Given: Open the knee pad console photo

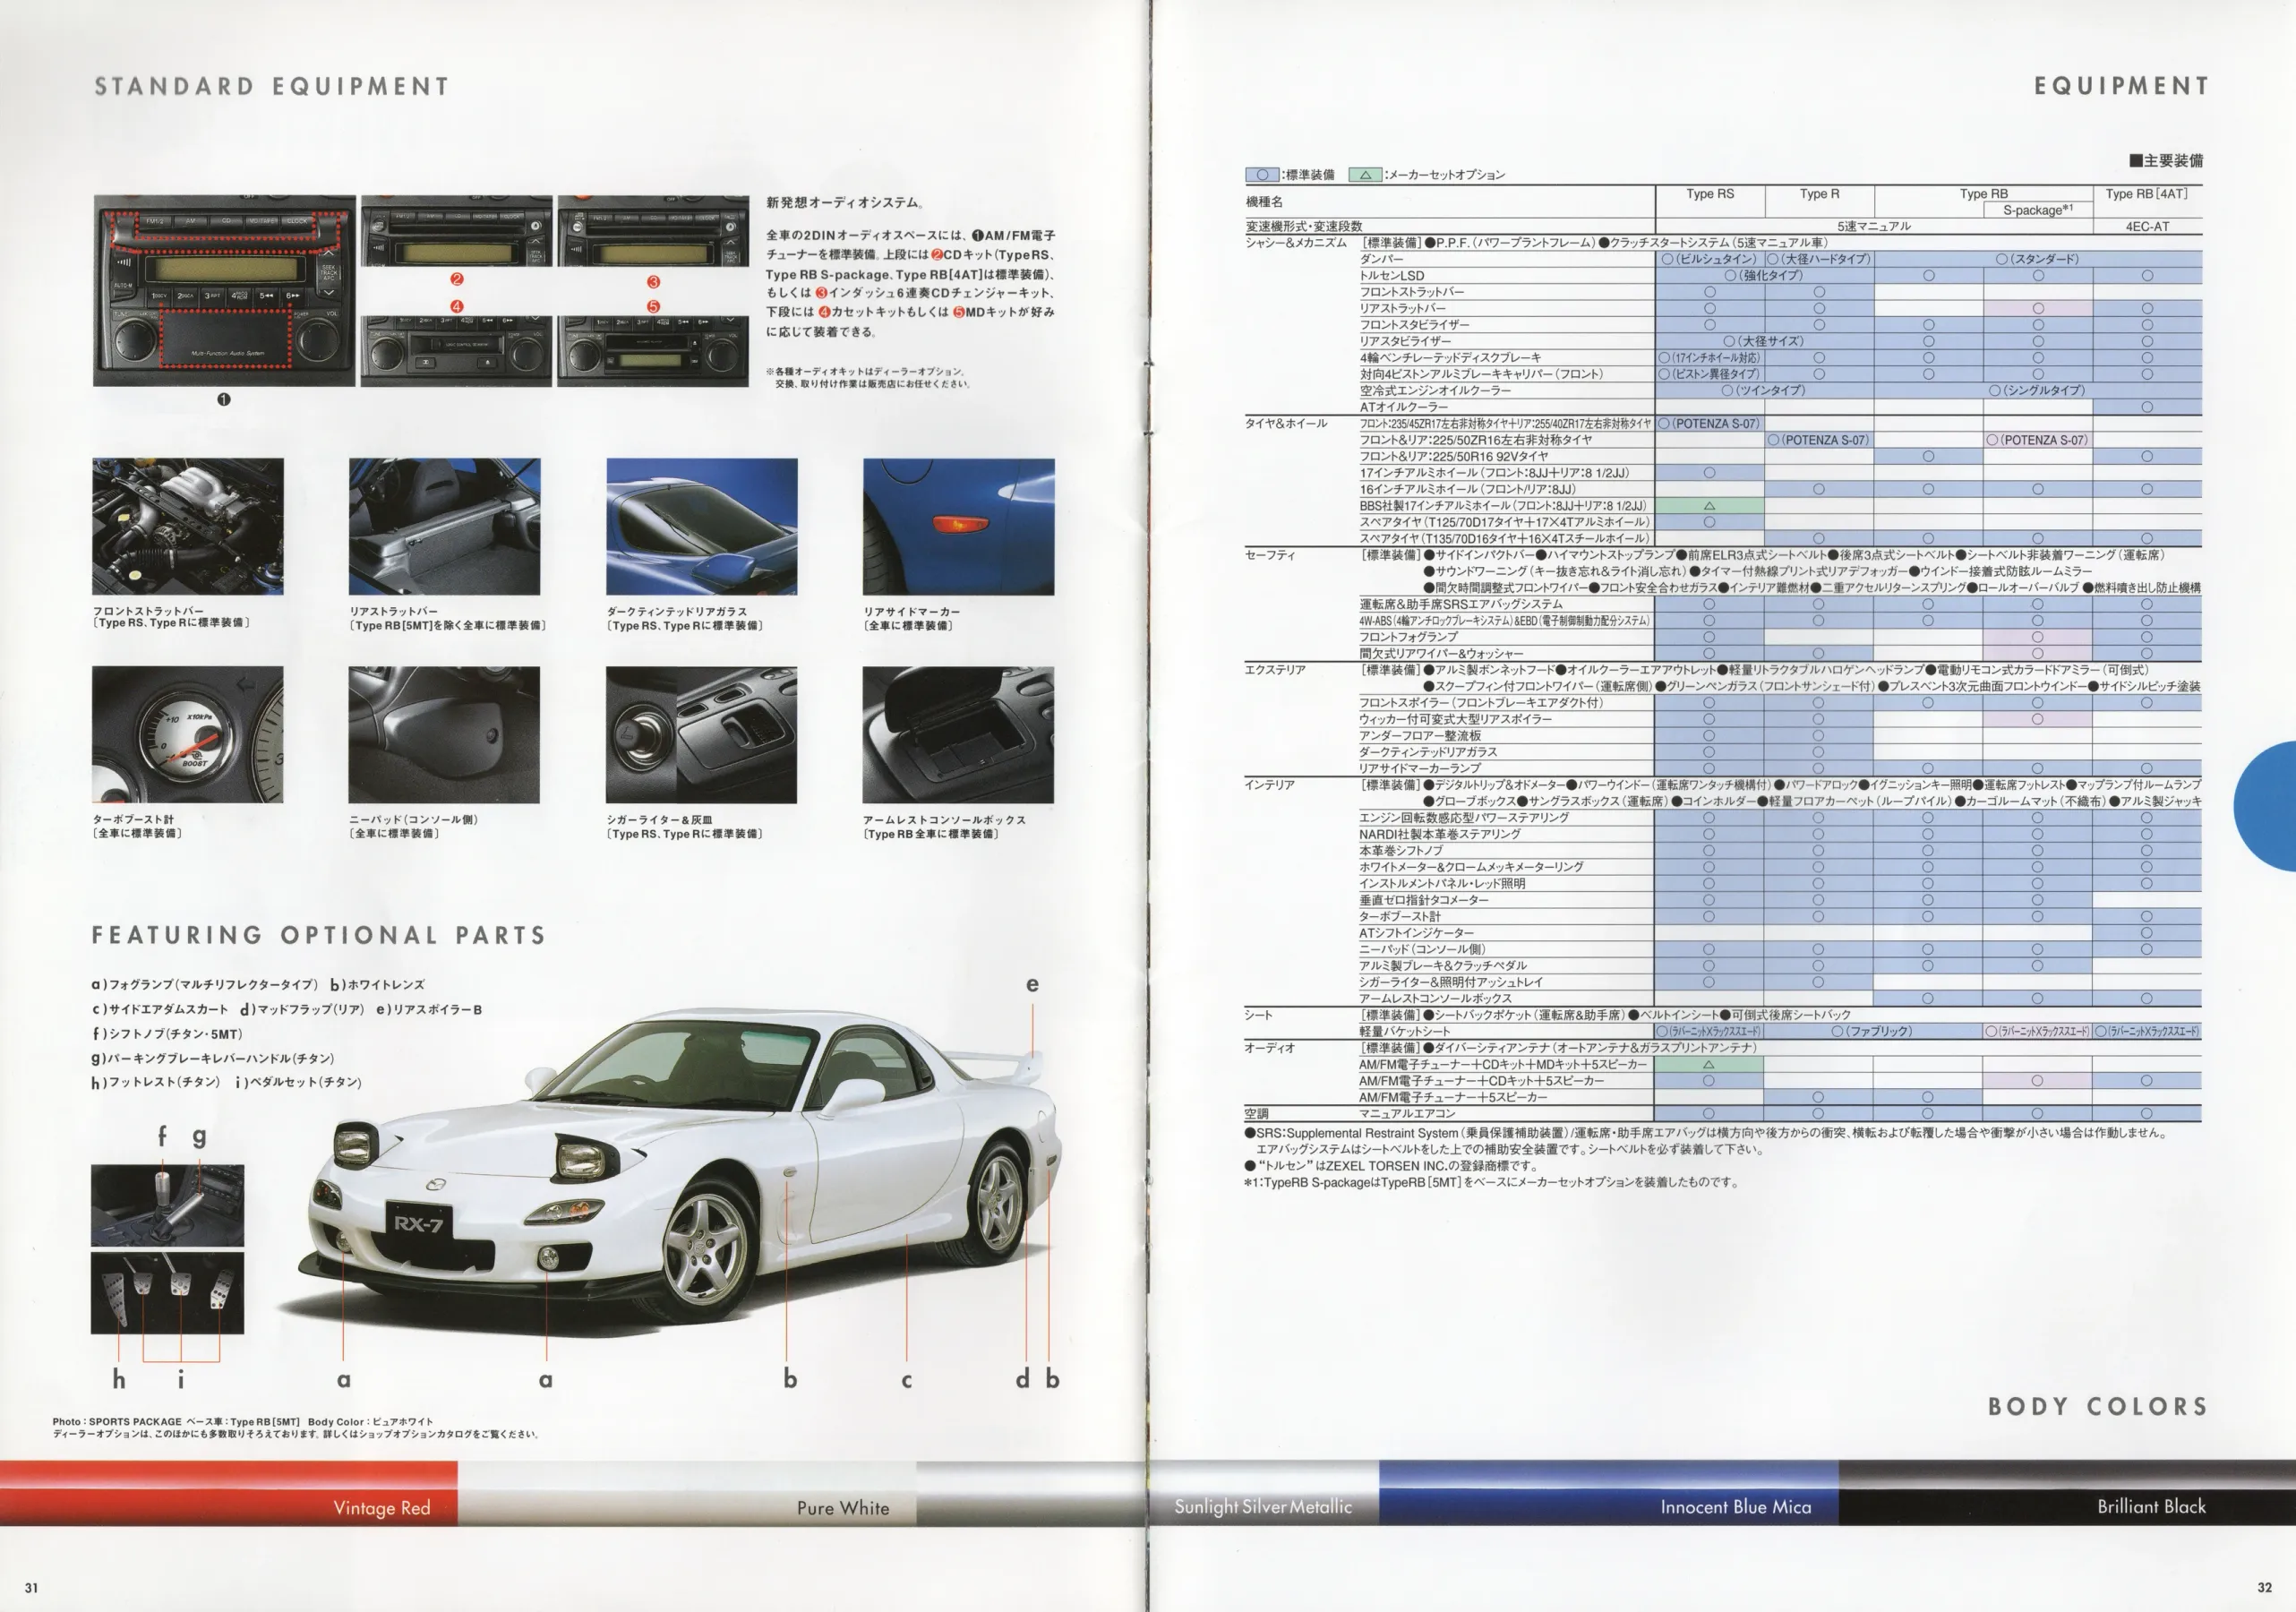Looking at the screenshot, I should pos(444,735).
